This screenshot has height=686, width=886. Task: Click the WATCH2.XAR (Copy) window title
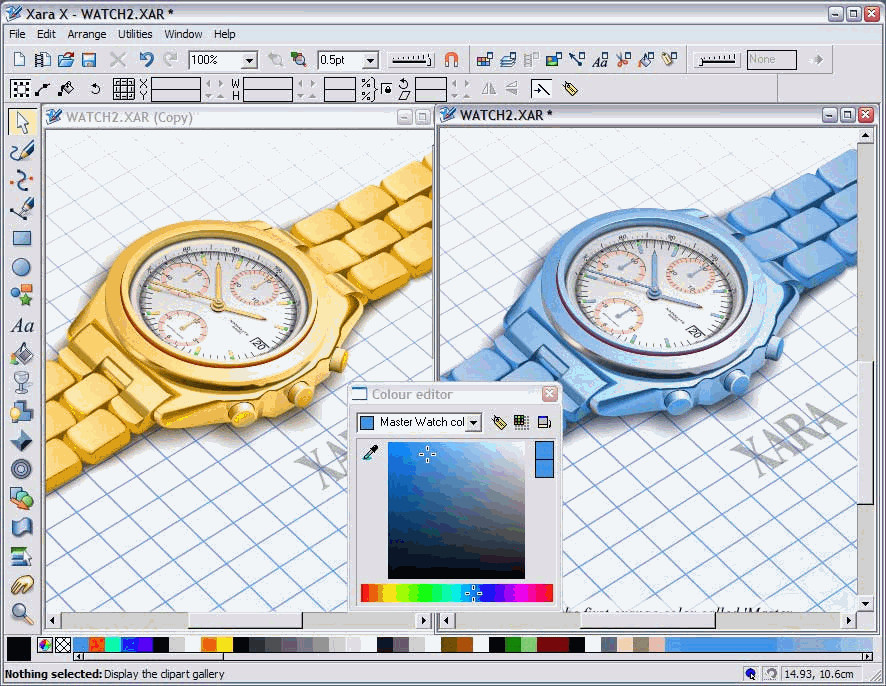[x=129, y=117]
